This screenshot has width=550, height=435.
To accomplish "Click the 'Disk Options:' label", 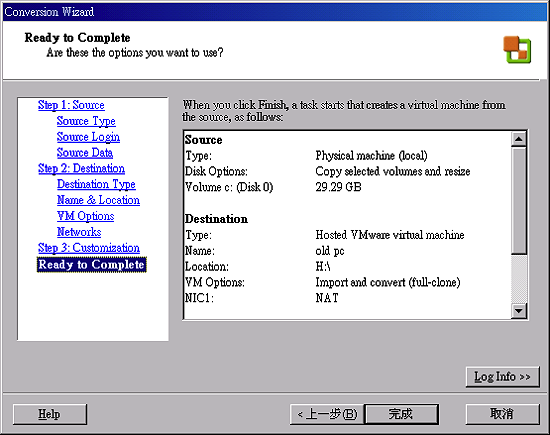I will pos(216,171).
